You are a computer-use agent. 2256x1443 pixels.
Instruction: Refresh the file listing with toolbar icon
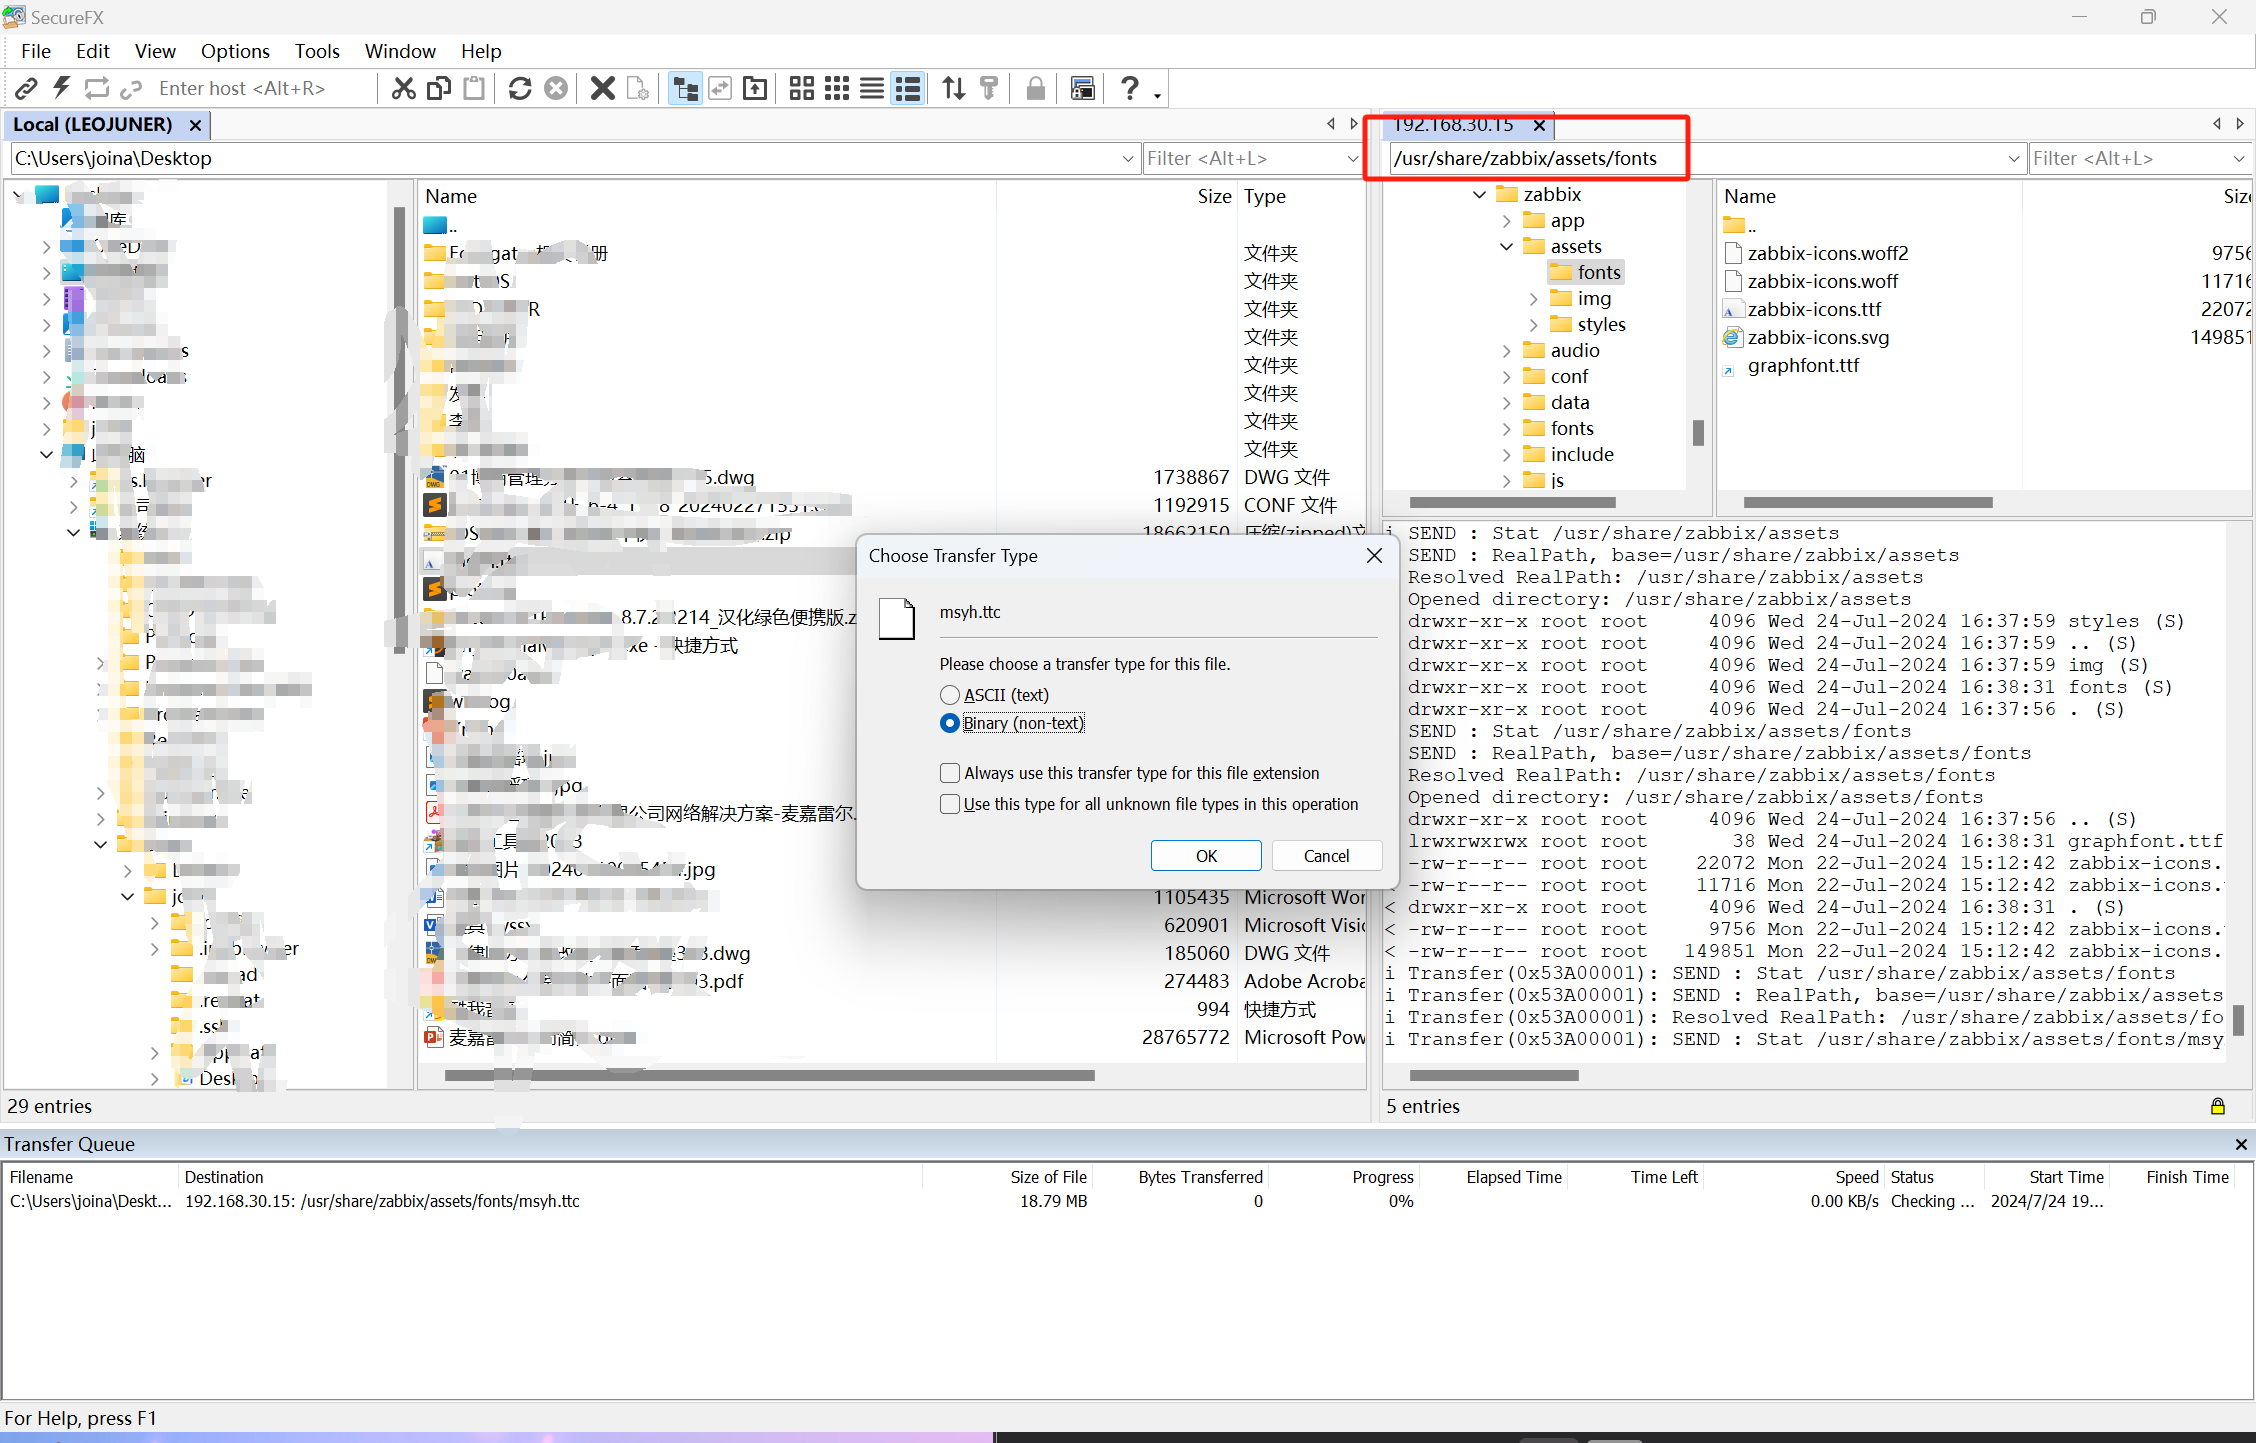[x=520, y=89]
